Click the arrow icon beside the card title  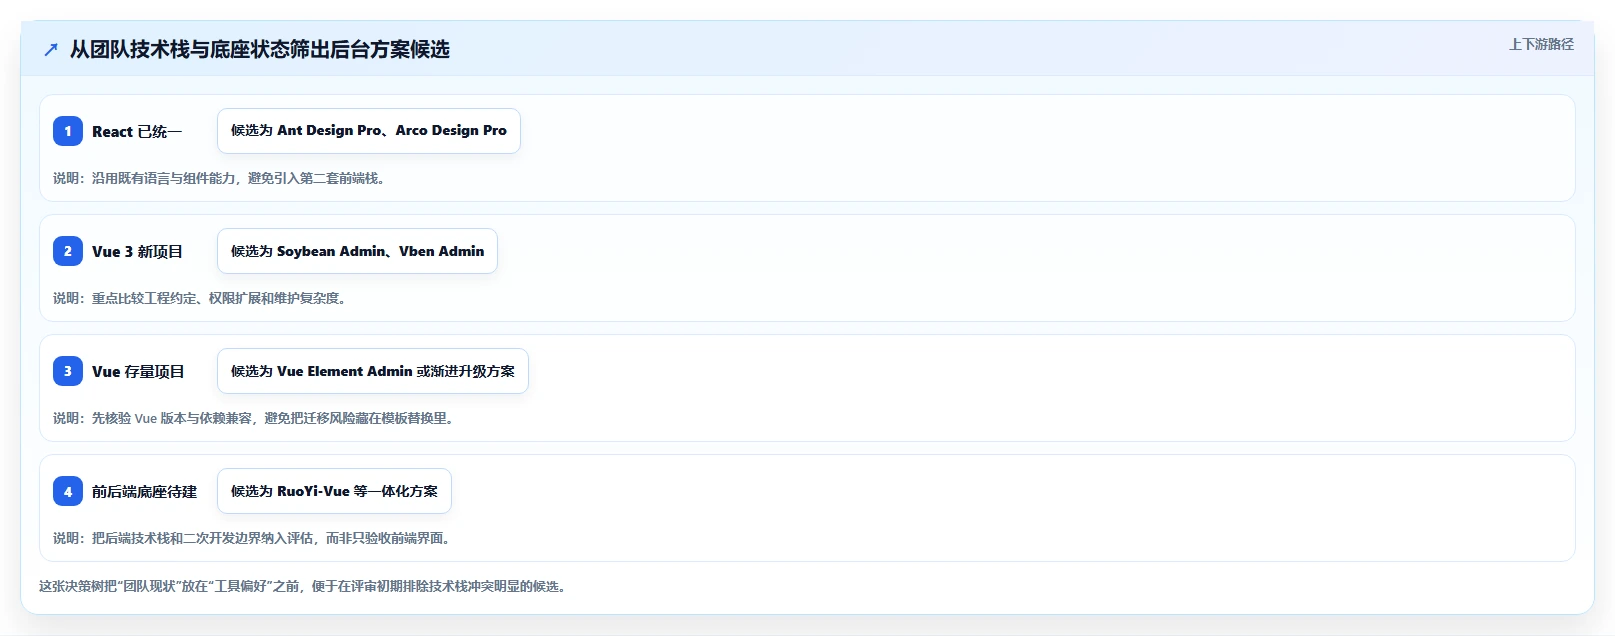[x=51, y=50]
